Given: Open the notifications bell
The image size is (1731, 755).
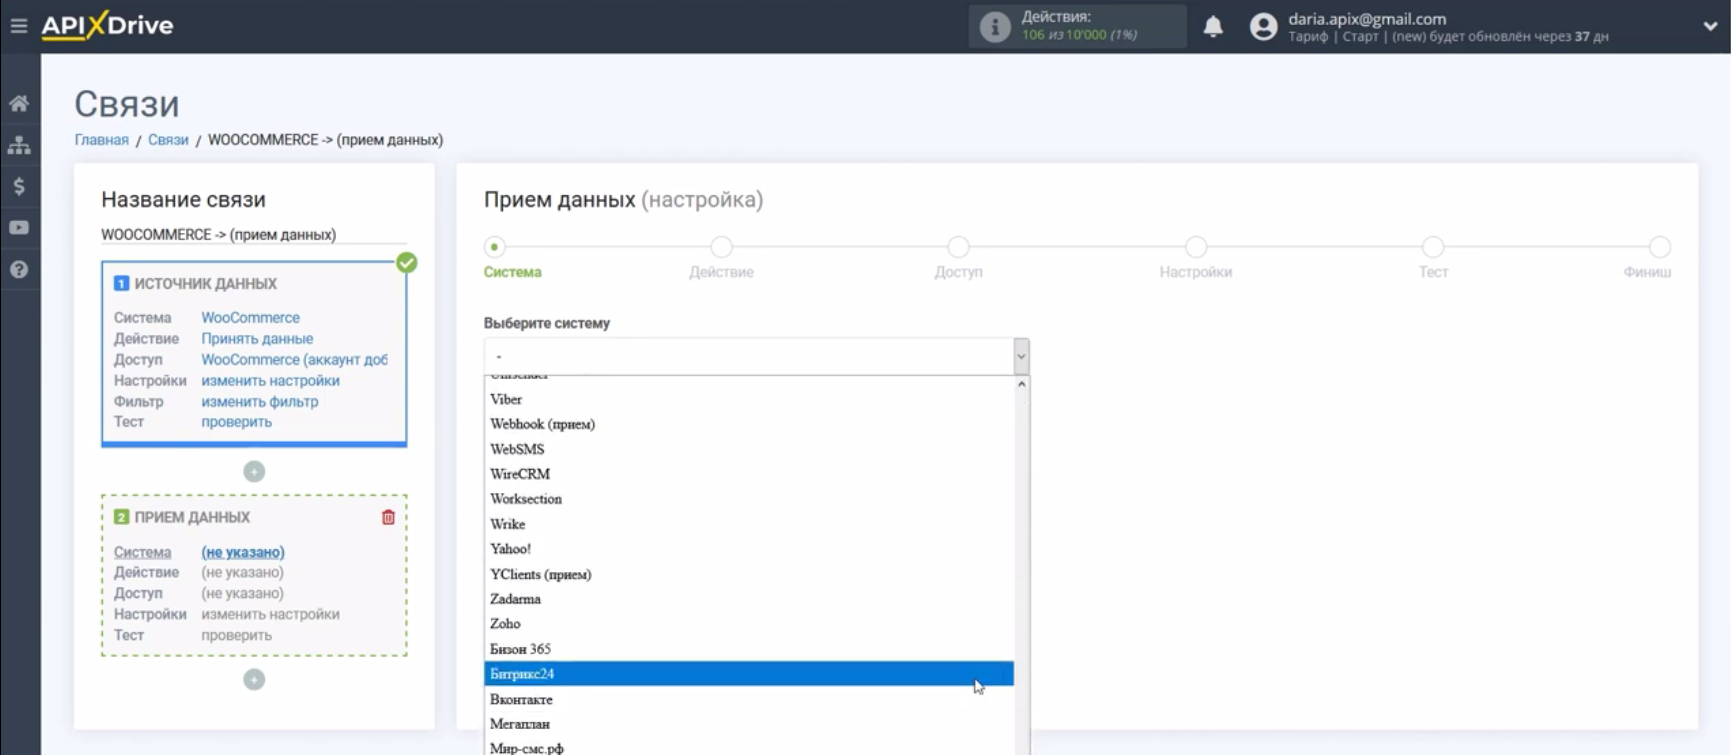Looking at the screenshot, I should tap(1213, 27).
